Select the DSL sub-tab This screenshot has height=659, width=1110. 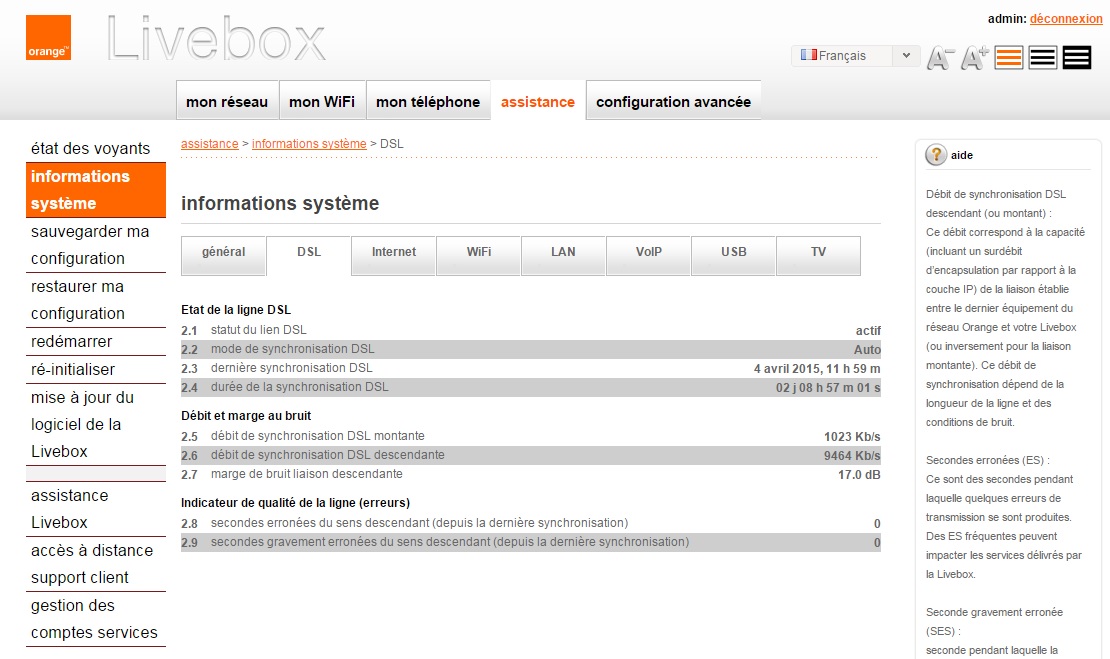point(309,255)
